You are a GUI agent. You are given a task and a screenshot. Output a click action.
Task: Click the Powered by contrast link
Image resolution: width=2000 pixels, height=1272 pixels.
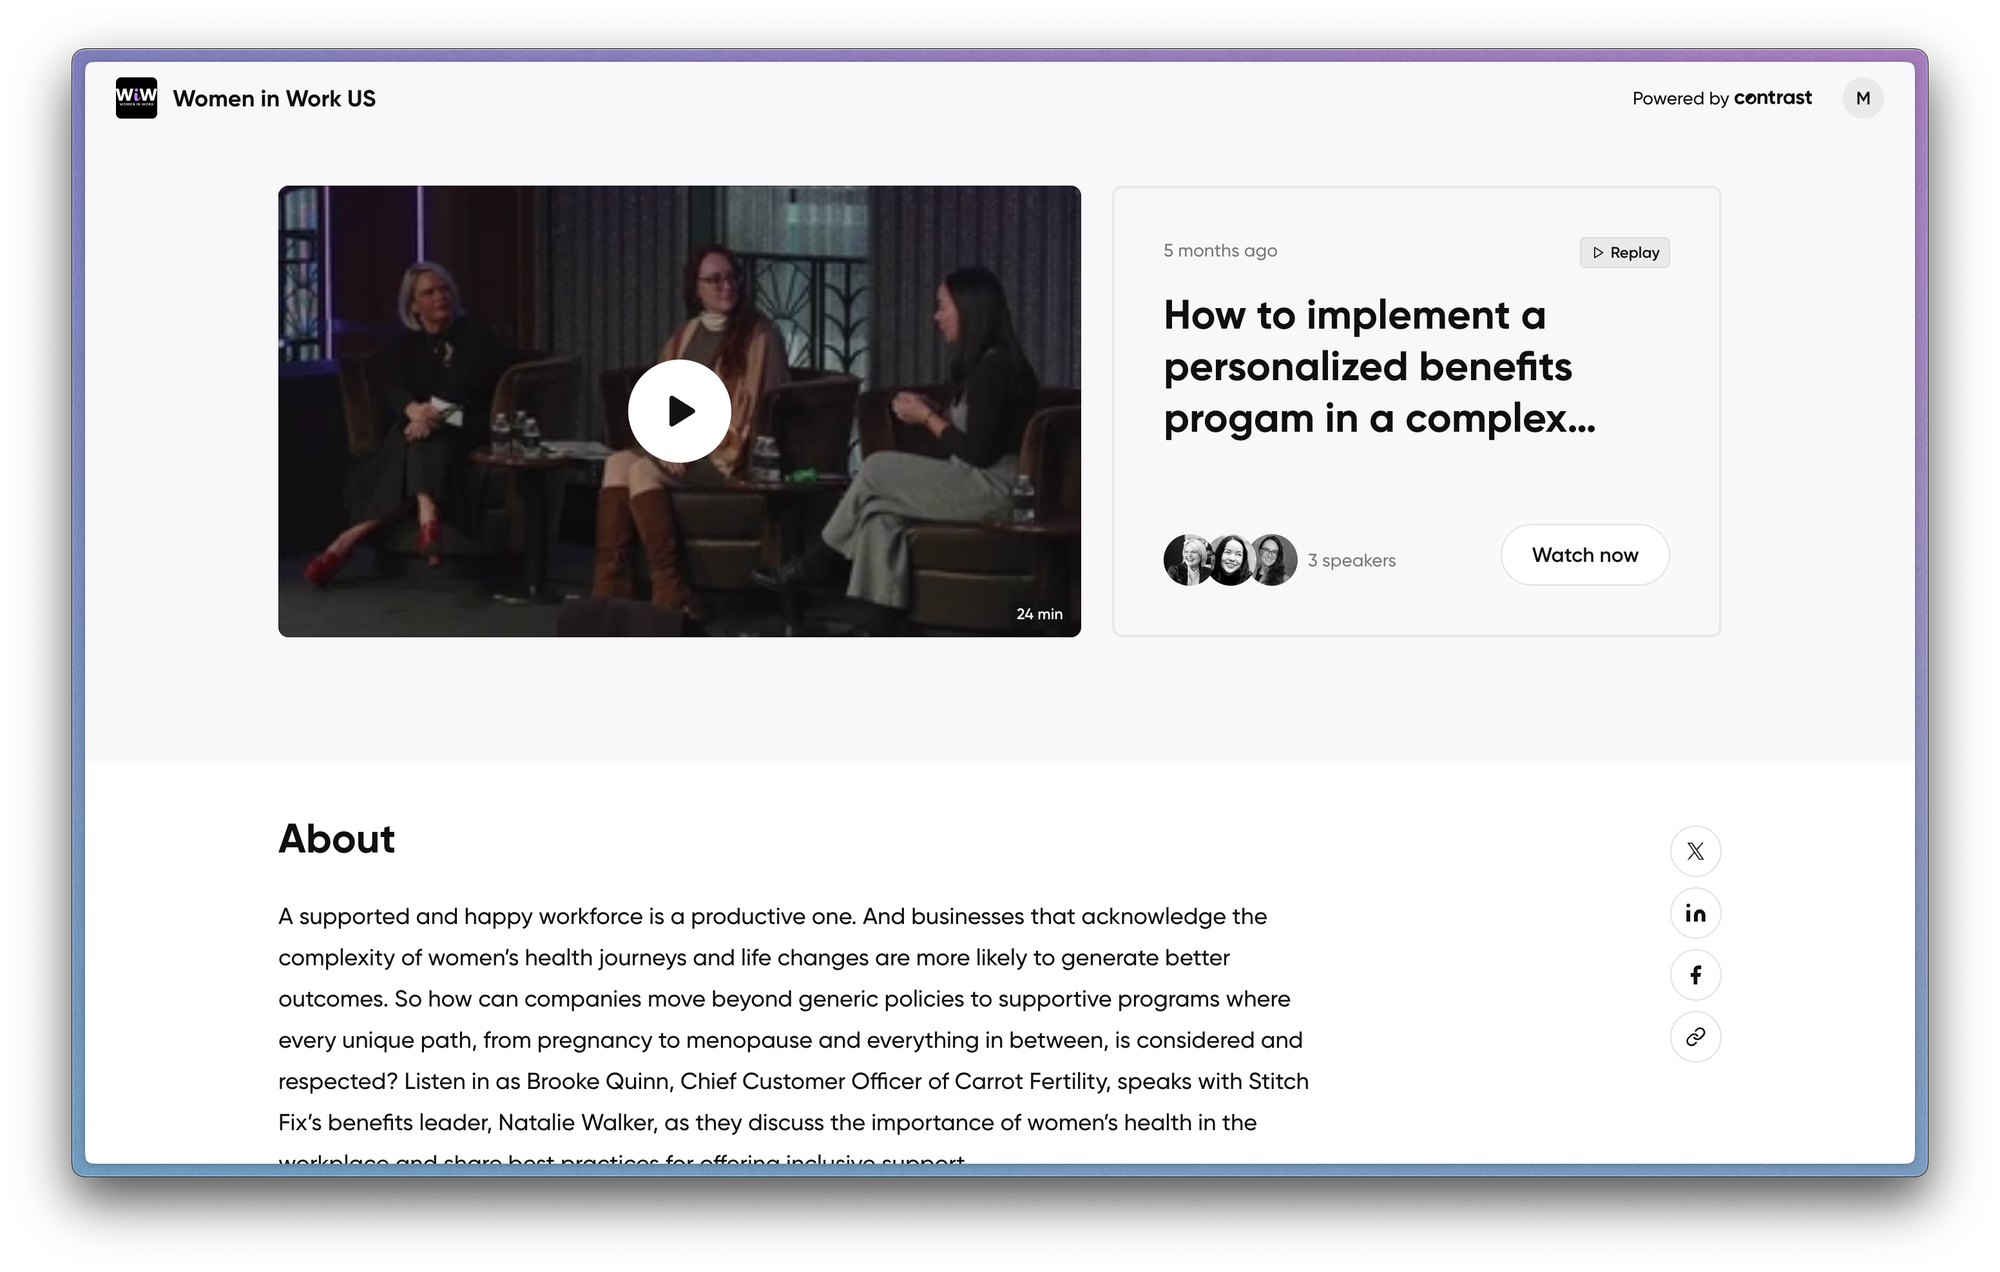tap(1722, 98)
